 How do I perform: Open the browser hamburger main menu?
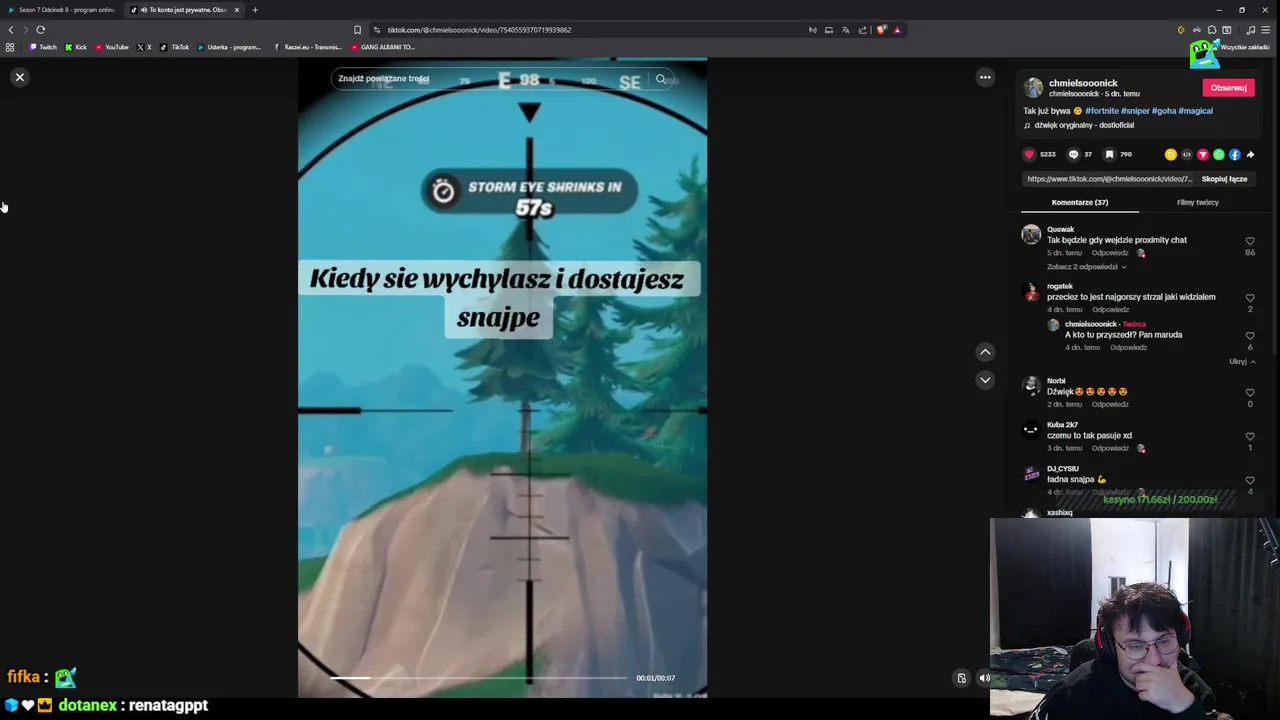[x=1265, y=30]
